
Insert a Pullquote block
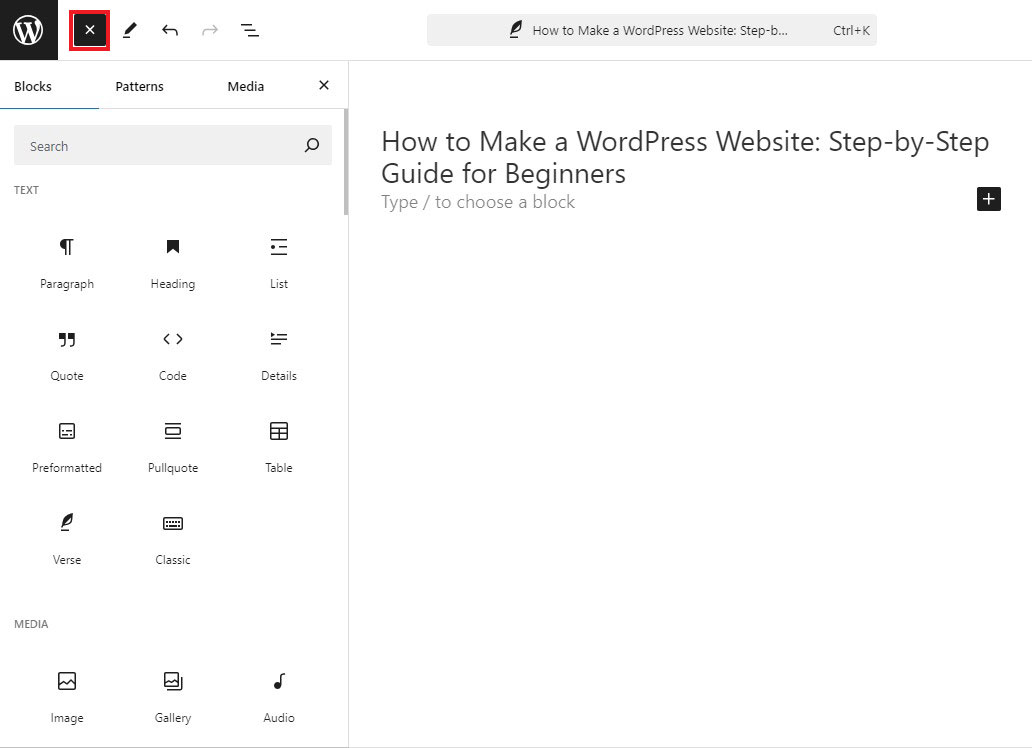(172, 448)
